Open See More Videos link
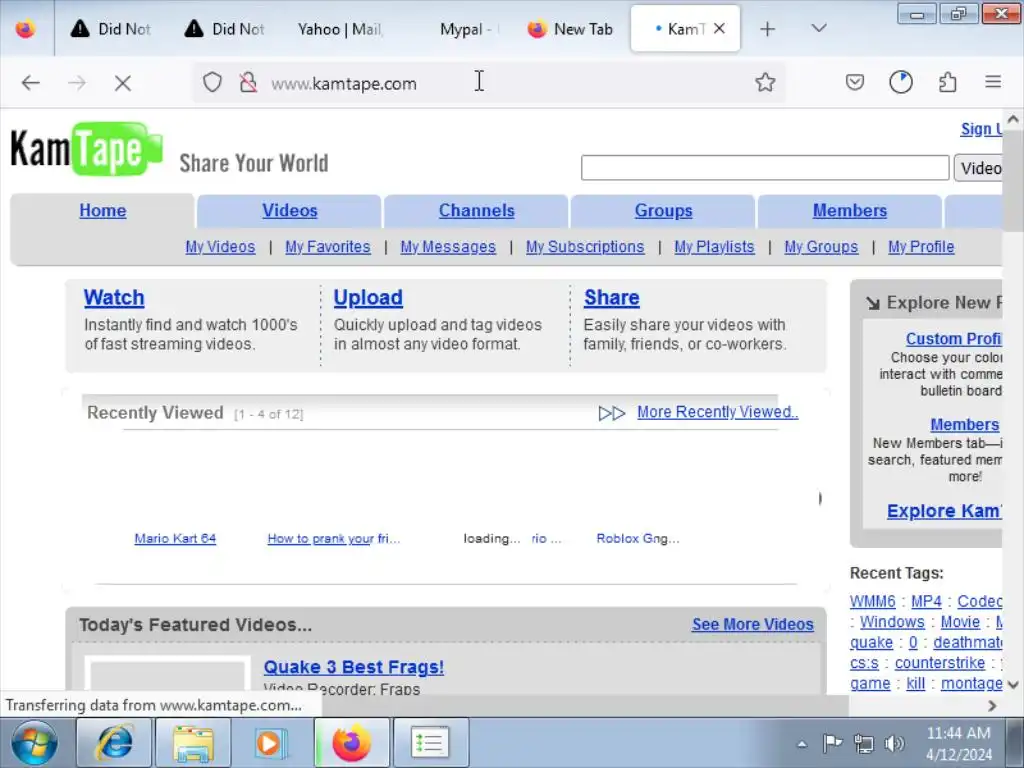1024x768 pixels. [753, 624]
